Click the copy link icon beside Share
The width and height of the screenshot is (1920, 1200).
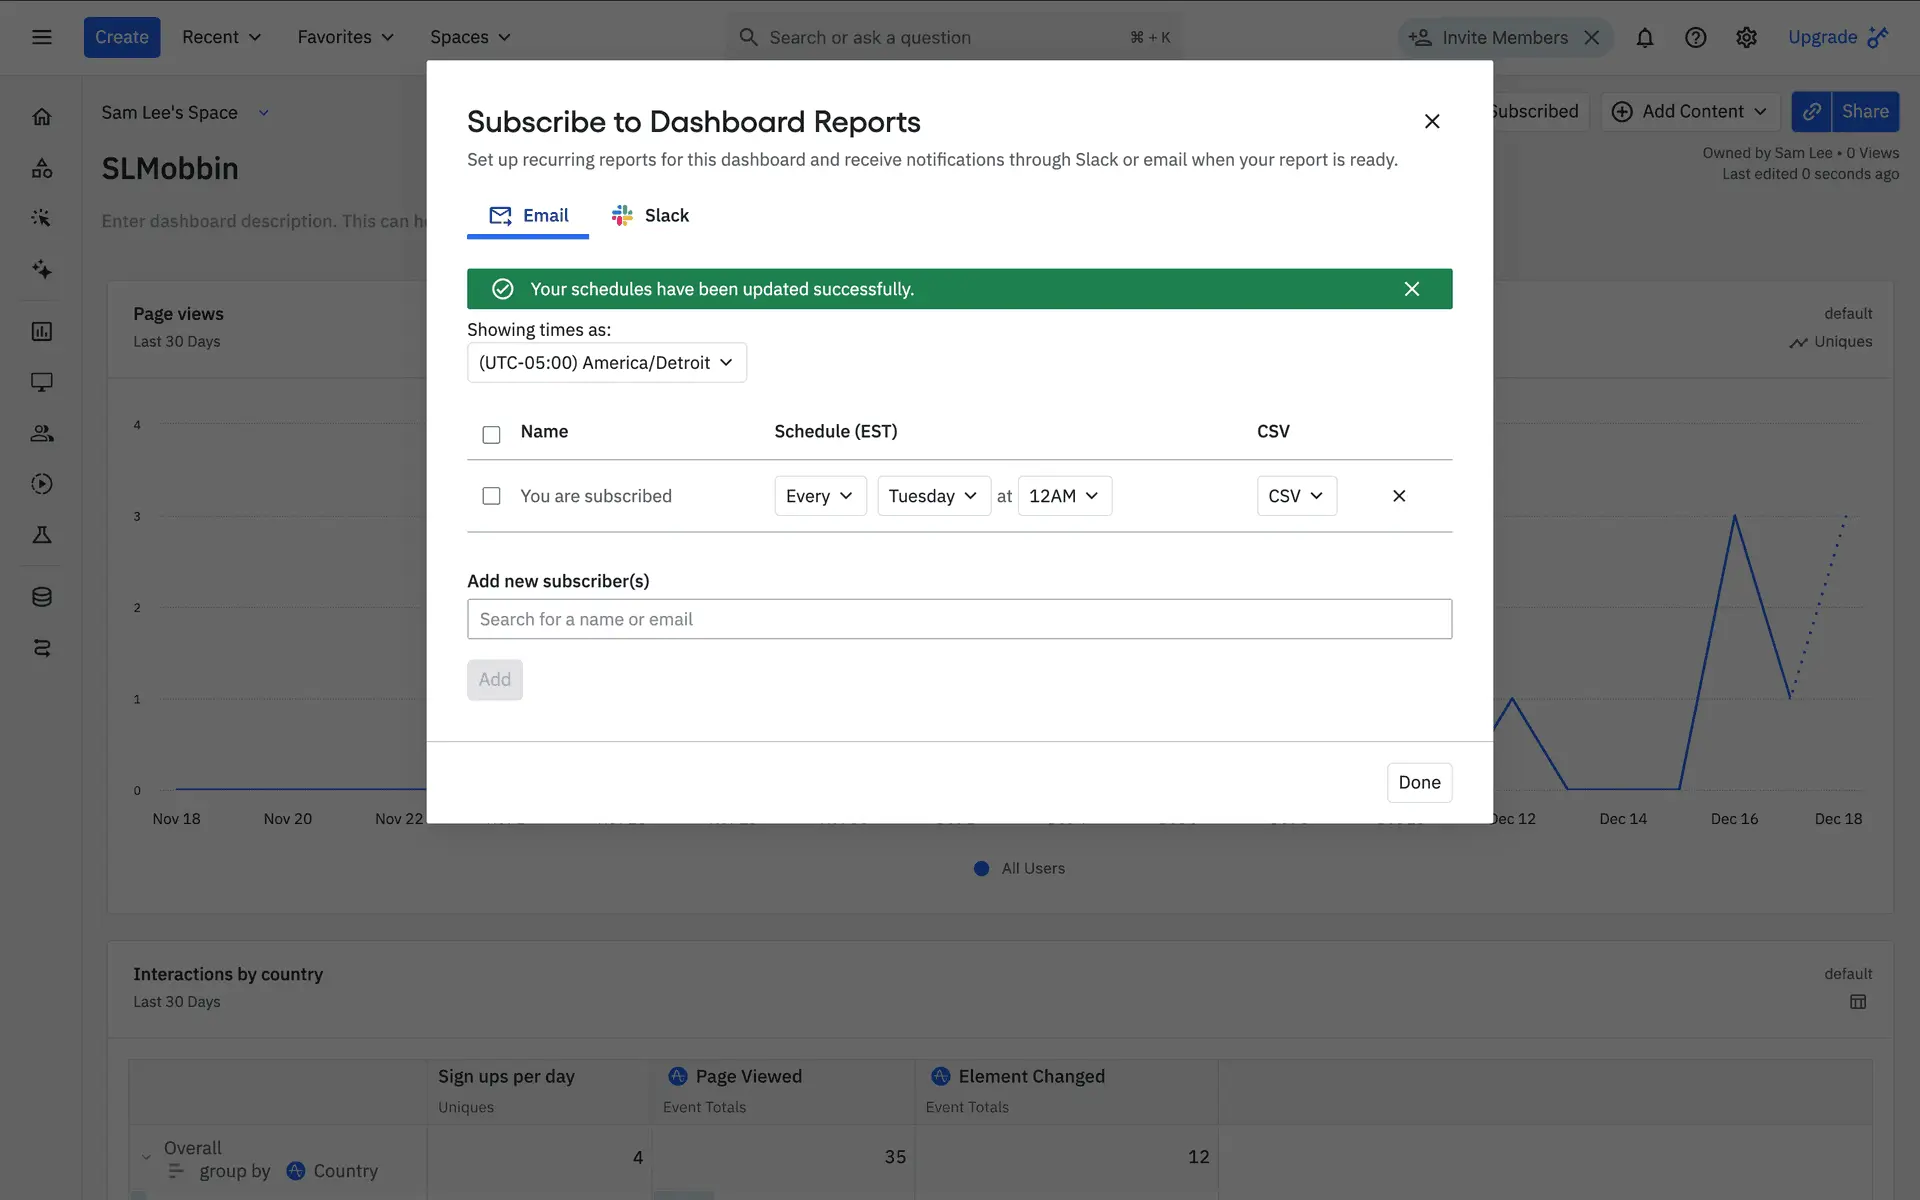tap(1811, 111)
